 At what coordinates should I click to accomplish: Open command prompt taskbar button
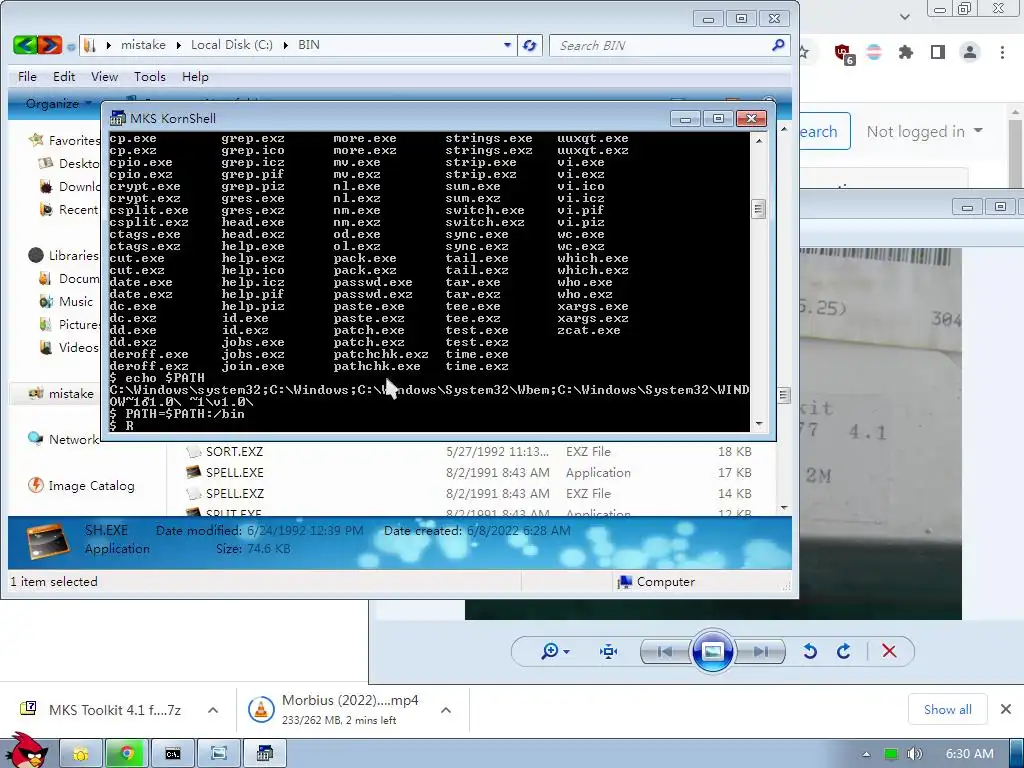click(173, 754)
